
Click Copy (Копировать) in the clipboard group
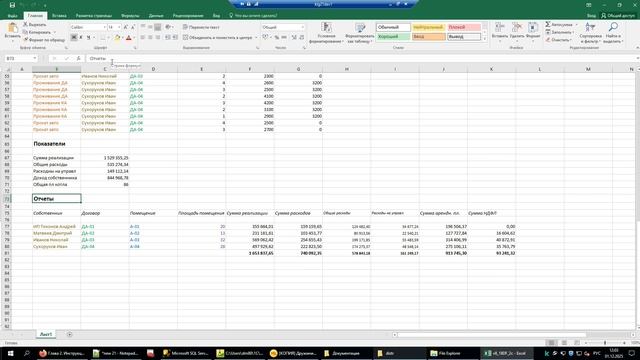[x=37, y=32]
